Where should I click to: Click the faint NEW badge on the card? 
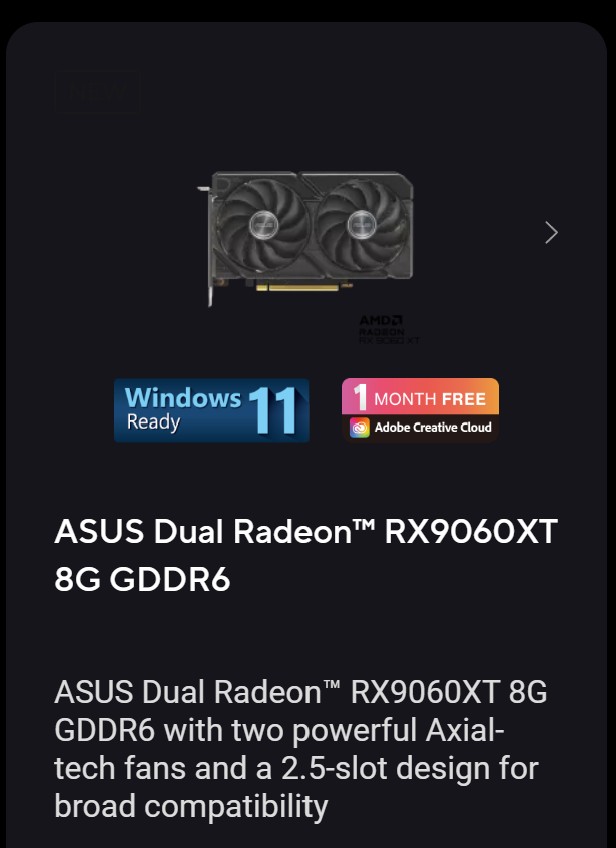click(x=97, y=92)
